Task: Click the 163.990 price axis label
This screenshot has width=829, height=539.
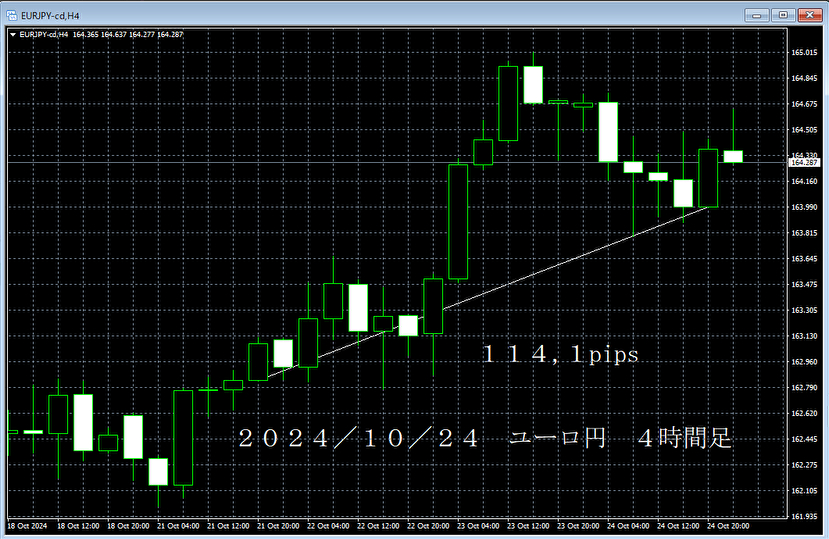Action: tap(804, 207)
